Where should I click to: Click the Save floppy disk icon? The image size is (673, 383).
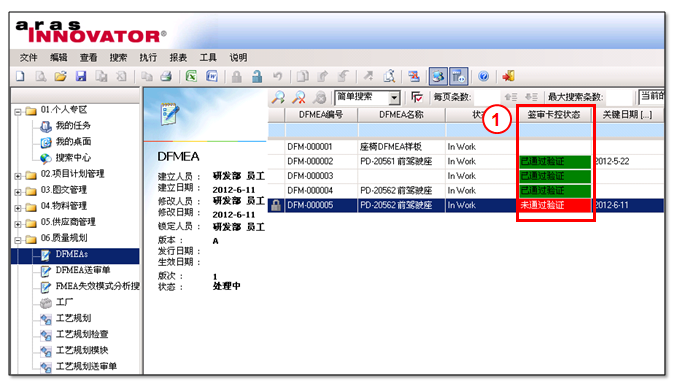tap(81, 76)
